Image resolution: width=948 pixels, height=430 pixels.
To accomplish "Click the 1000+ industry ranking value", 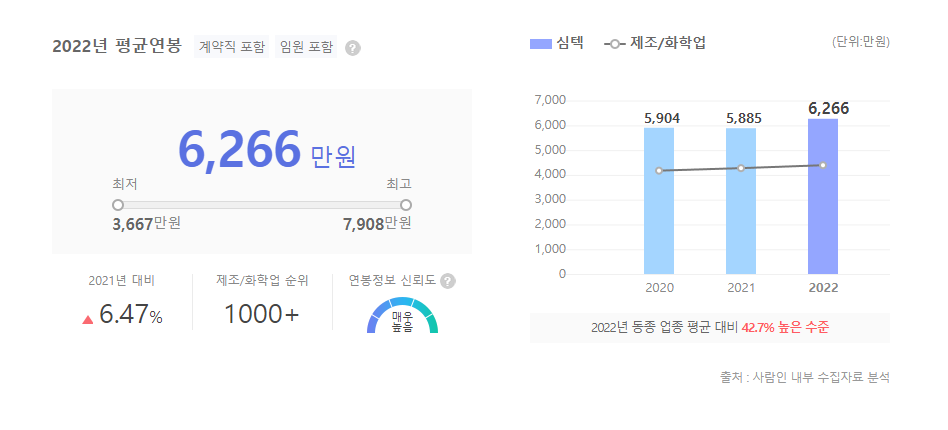I will [261, 314].
